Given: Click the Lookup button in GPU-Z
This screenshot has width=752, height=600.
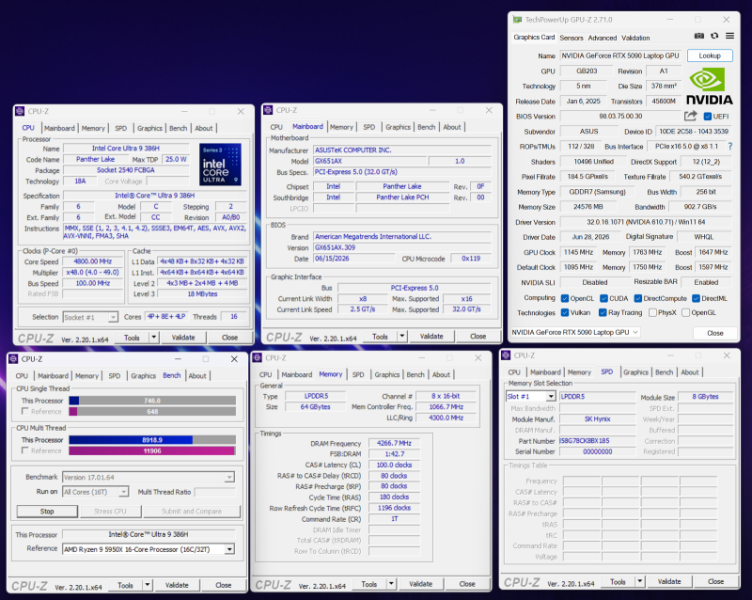Looking at the screenshot, I should click(710, 56).
